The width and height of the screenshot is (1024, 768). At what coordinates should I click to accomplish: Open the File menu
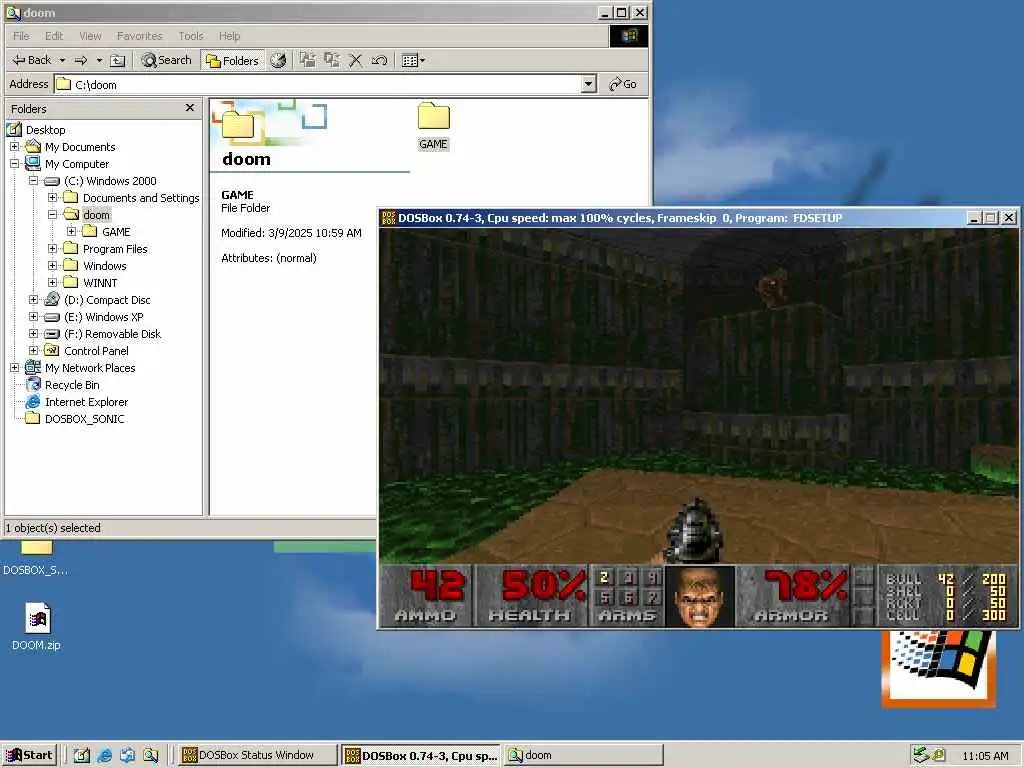point(21,36)
